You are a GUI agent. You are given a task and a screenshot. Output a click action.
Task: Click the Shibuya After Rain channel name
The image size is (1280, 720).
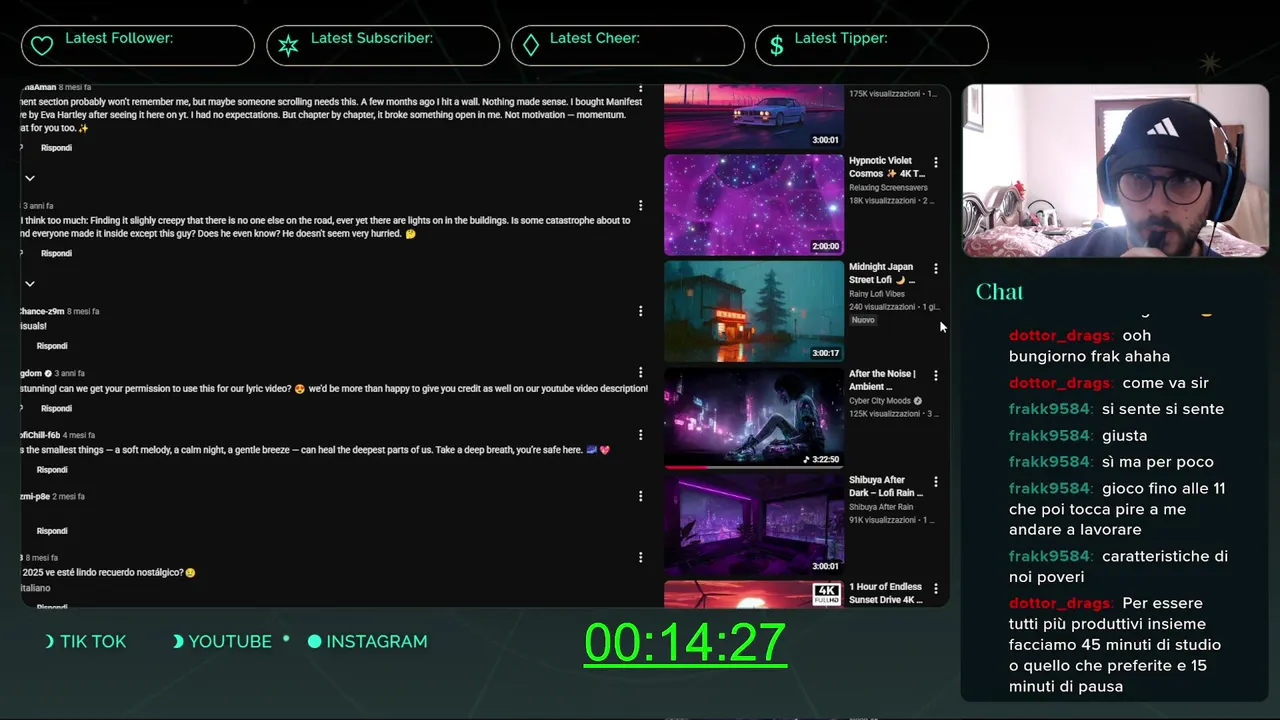881,507
